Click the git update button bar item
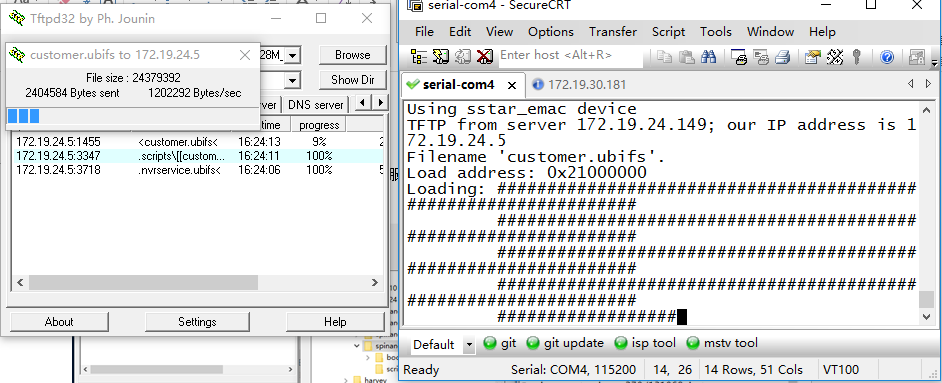This screenshot has width=942, height=383. pos(565,343)
